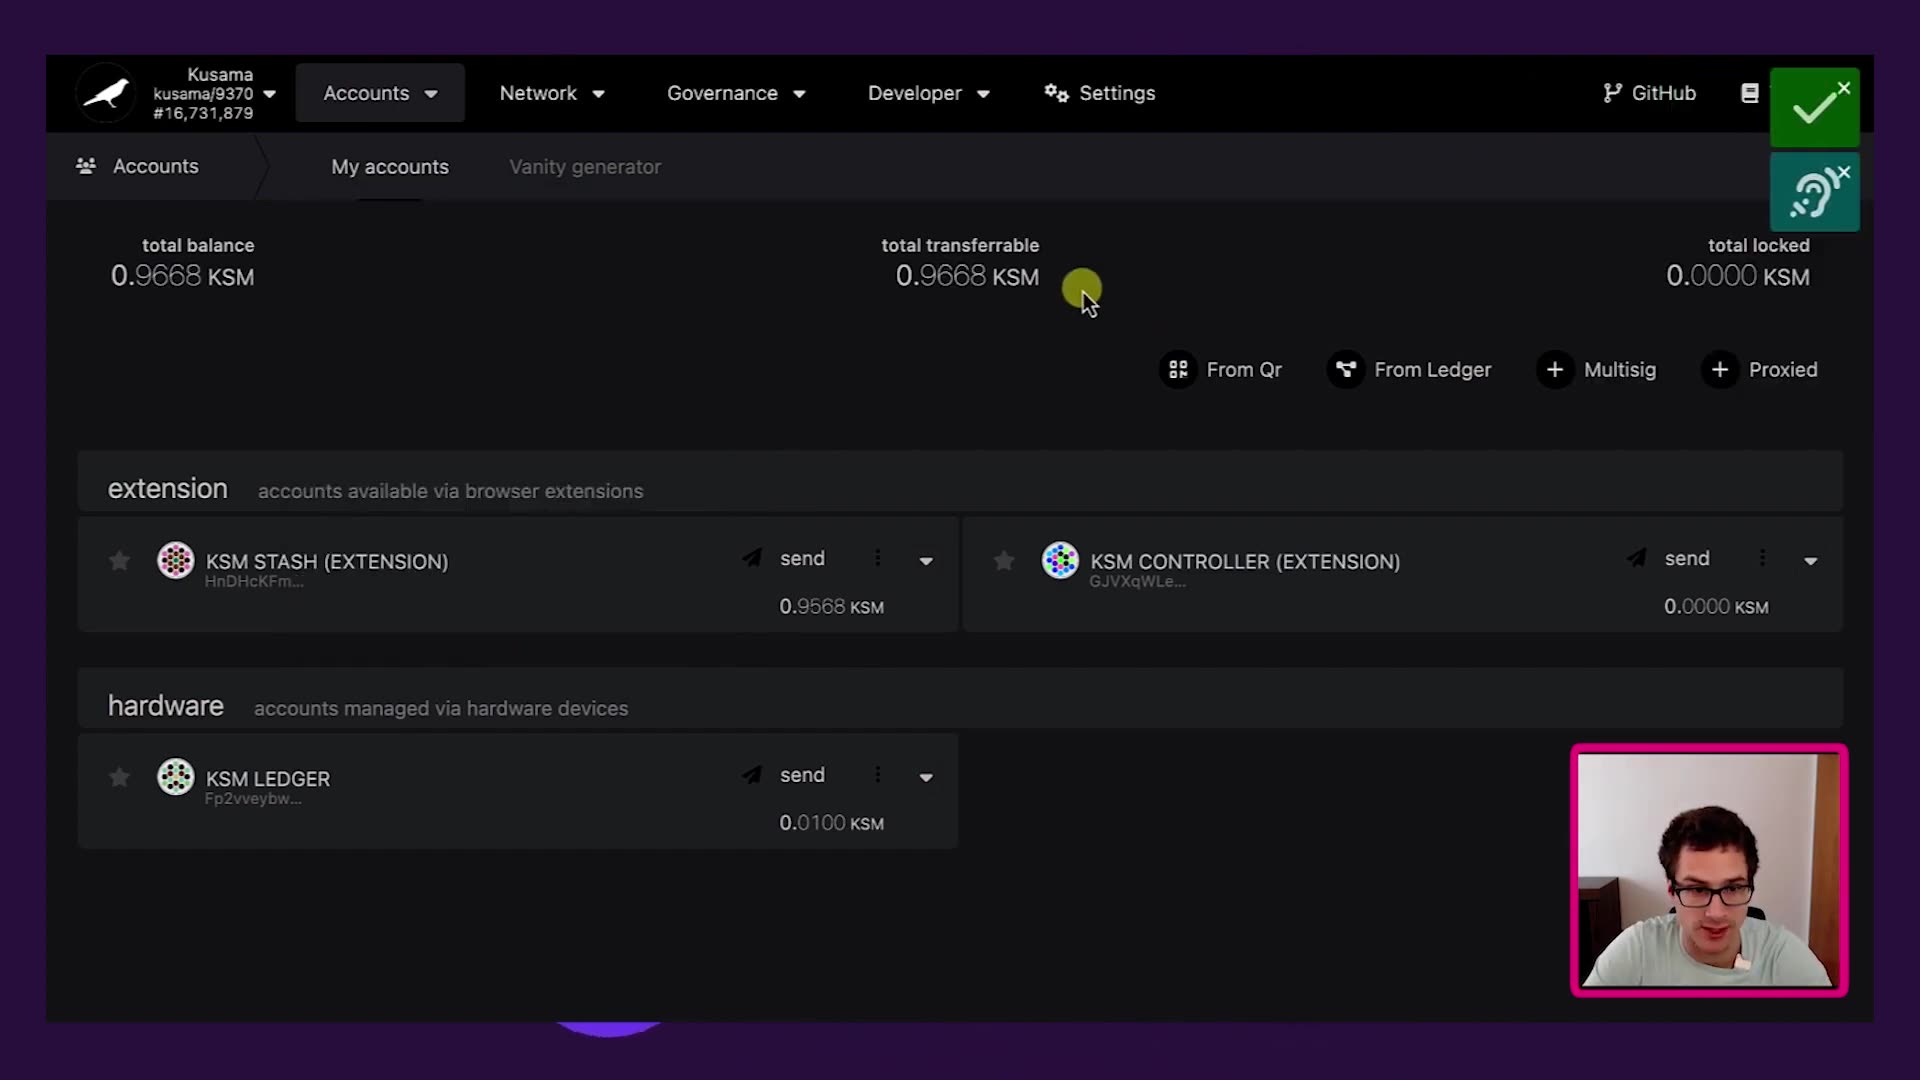The height and width of the screenshot is (1080, 1920).
Task: Open the GitHub repository link
Action: 1650,92
